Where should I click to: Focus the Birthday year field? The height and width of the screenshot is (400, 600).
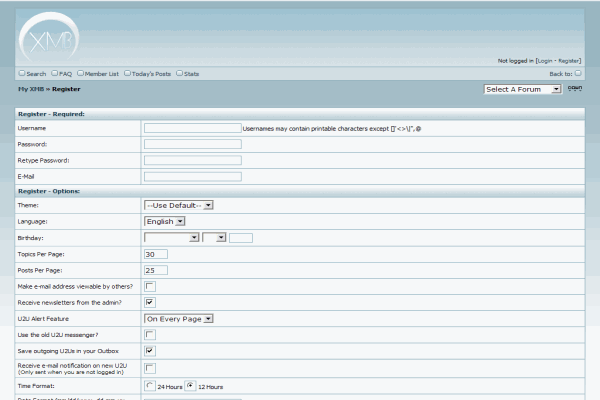point(241,238)
